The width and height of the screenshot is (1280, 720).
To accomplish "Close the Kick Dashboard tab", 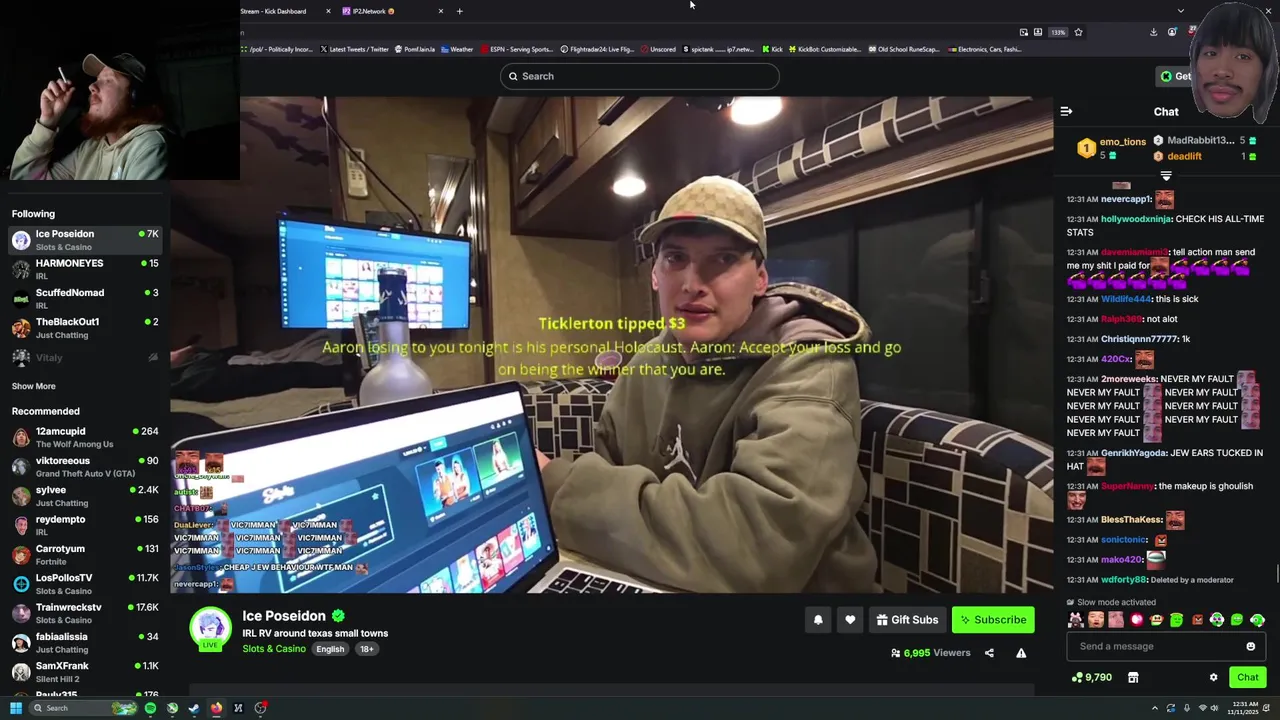I will click(x=328, y=11).
